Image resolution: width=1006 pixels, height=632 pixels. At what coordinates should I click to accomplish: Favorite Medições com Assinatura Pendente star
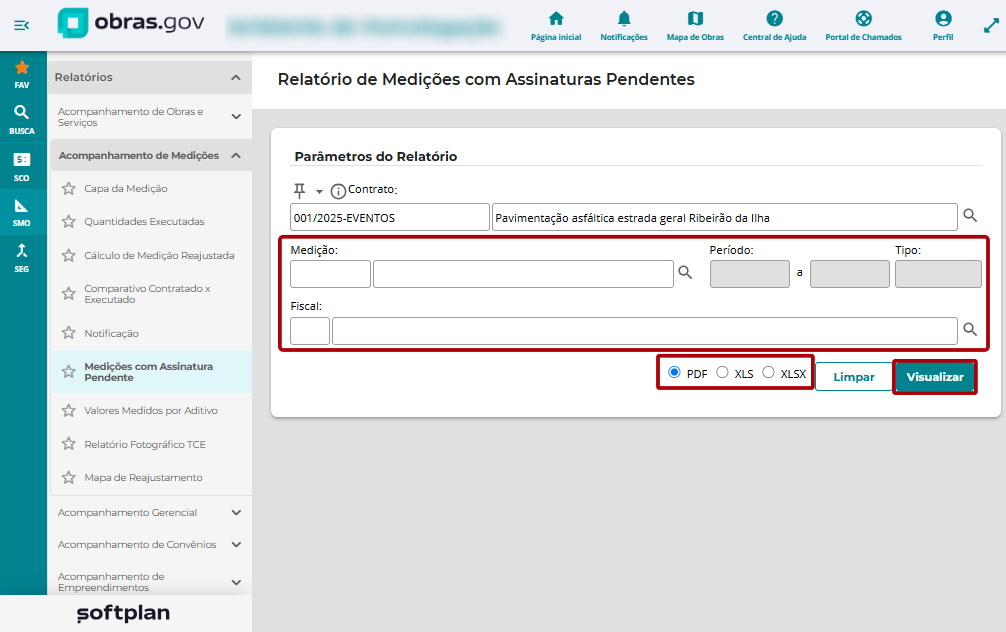[x=69, y=372]
